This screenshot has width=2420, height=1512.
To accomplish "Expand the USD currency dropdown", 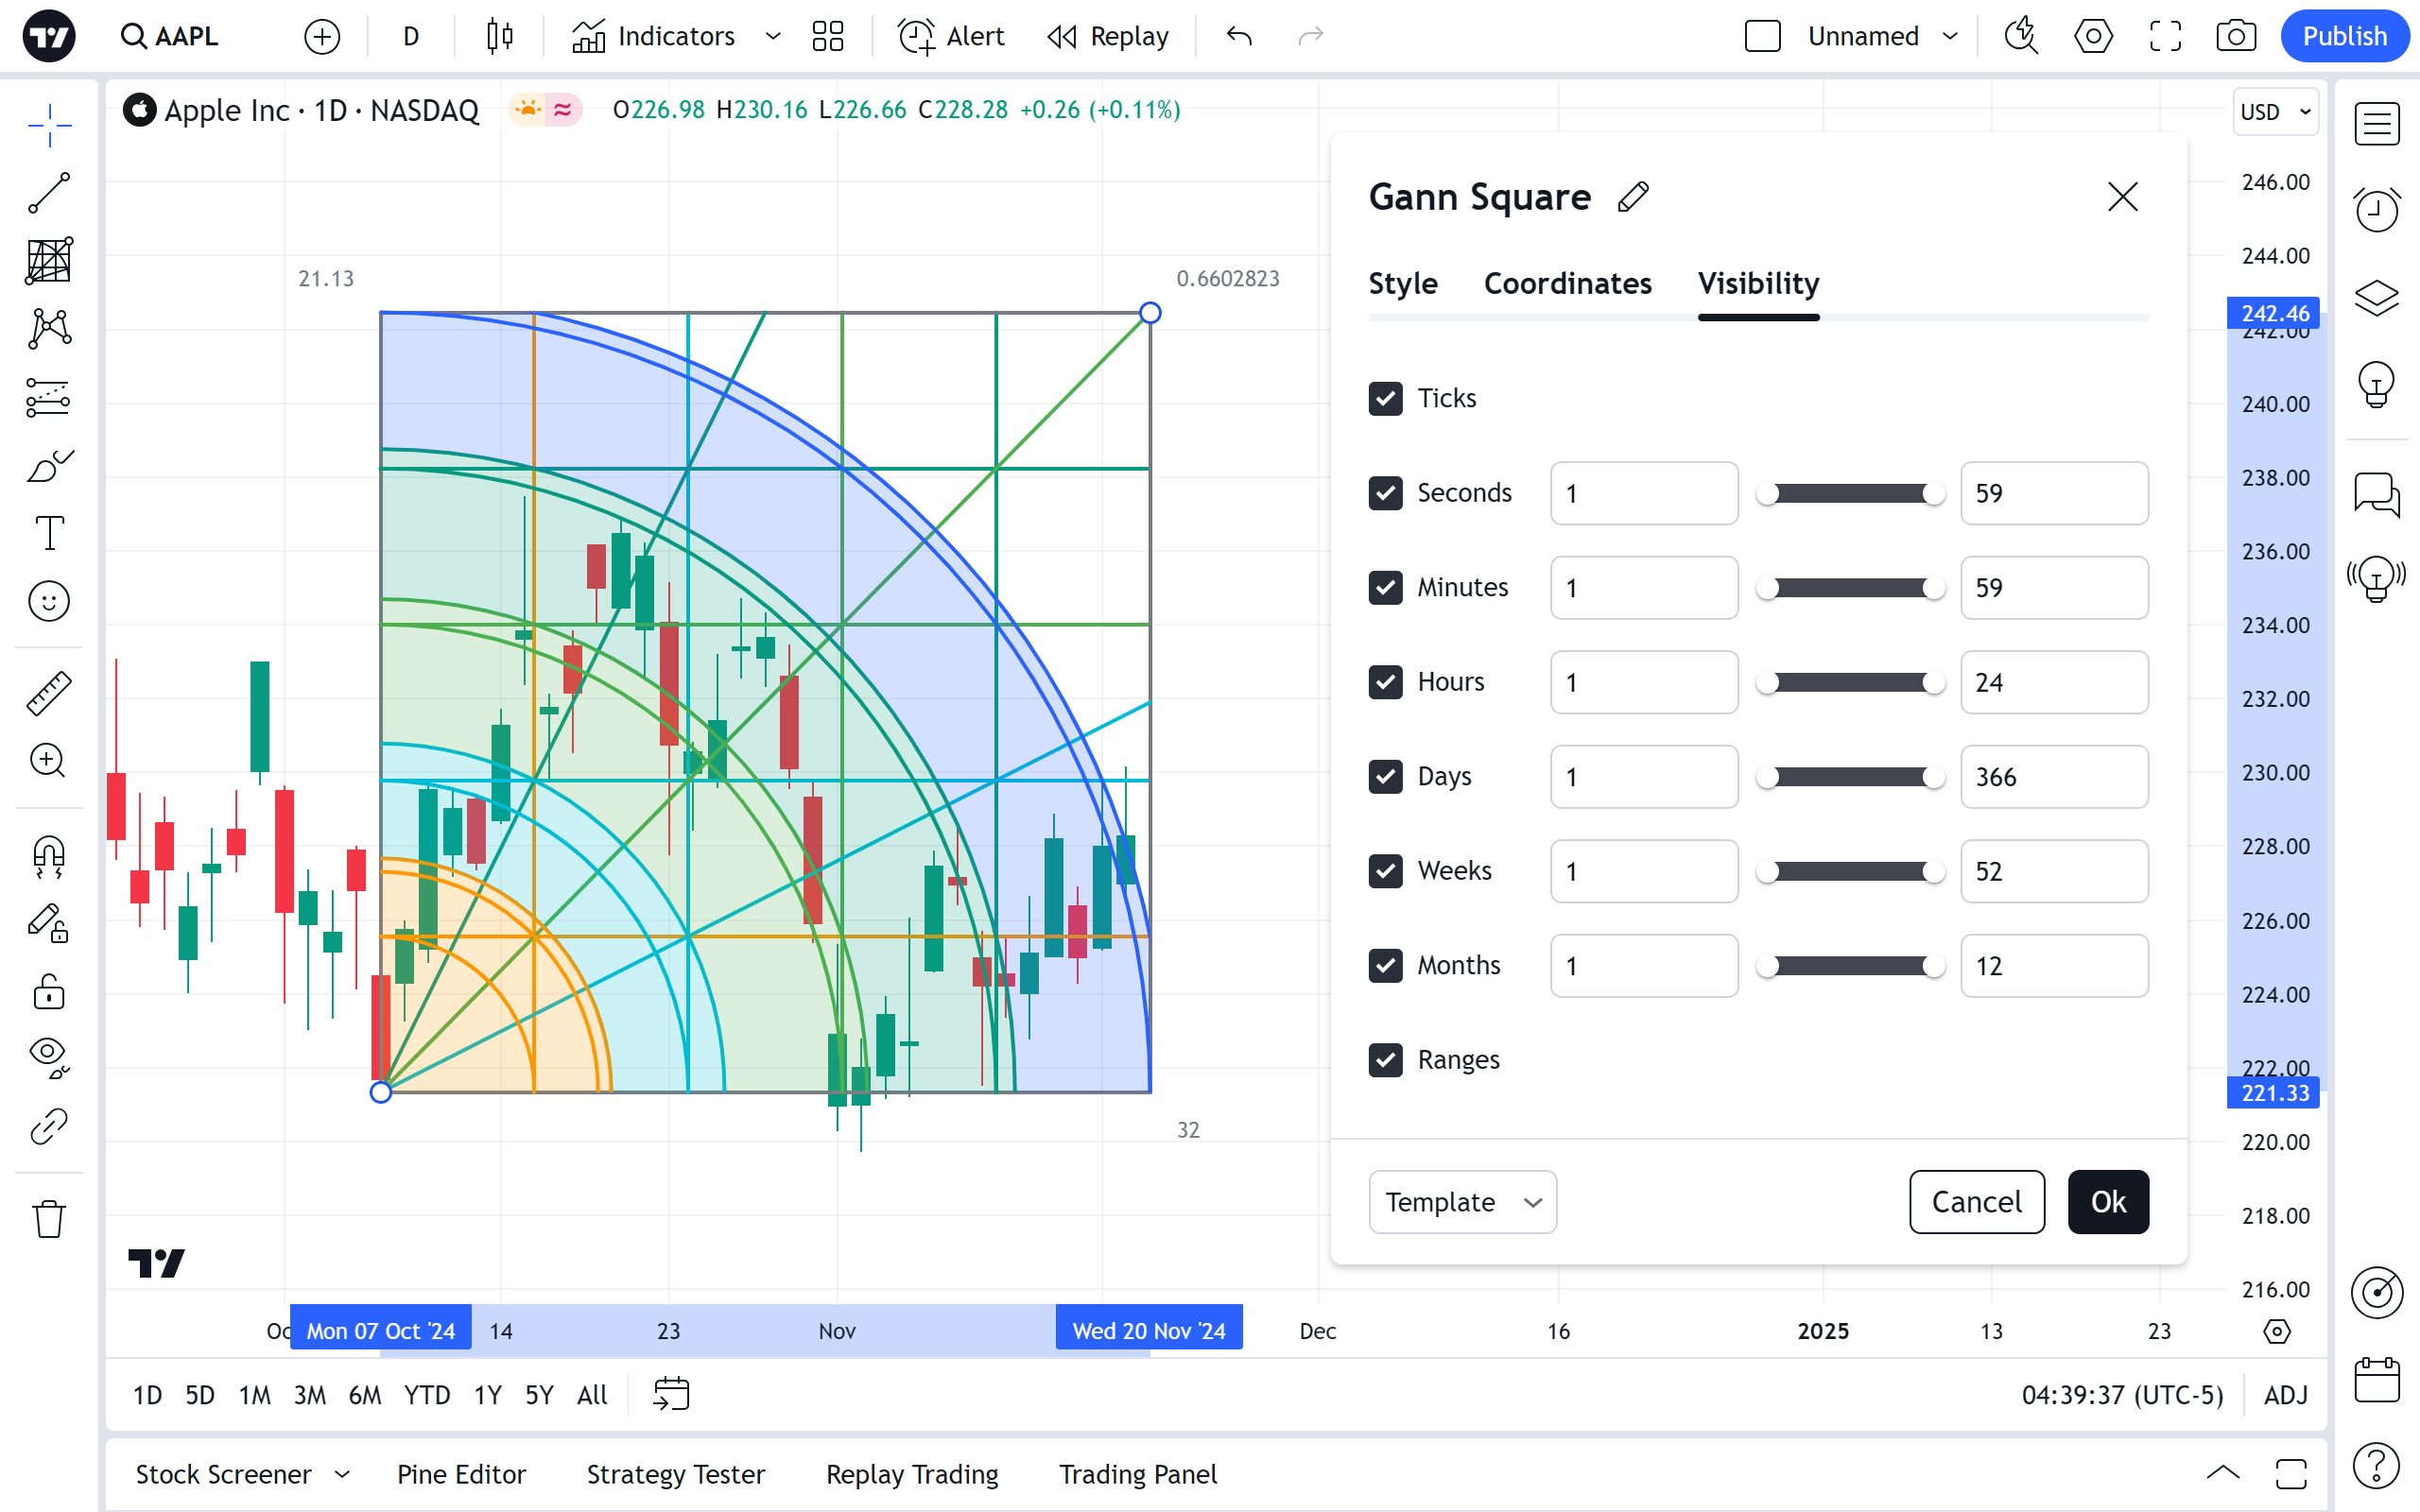I will click(2275, 112).
